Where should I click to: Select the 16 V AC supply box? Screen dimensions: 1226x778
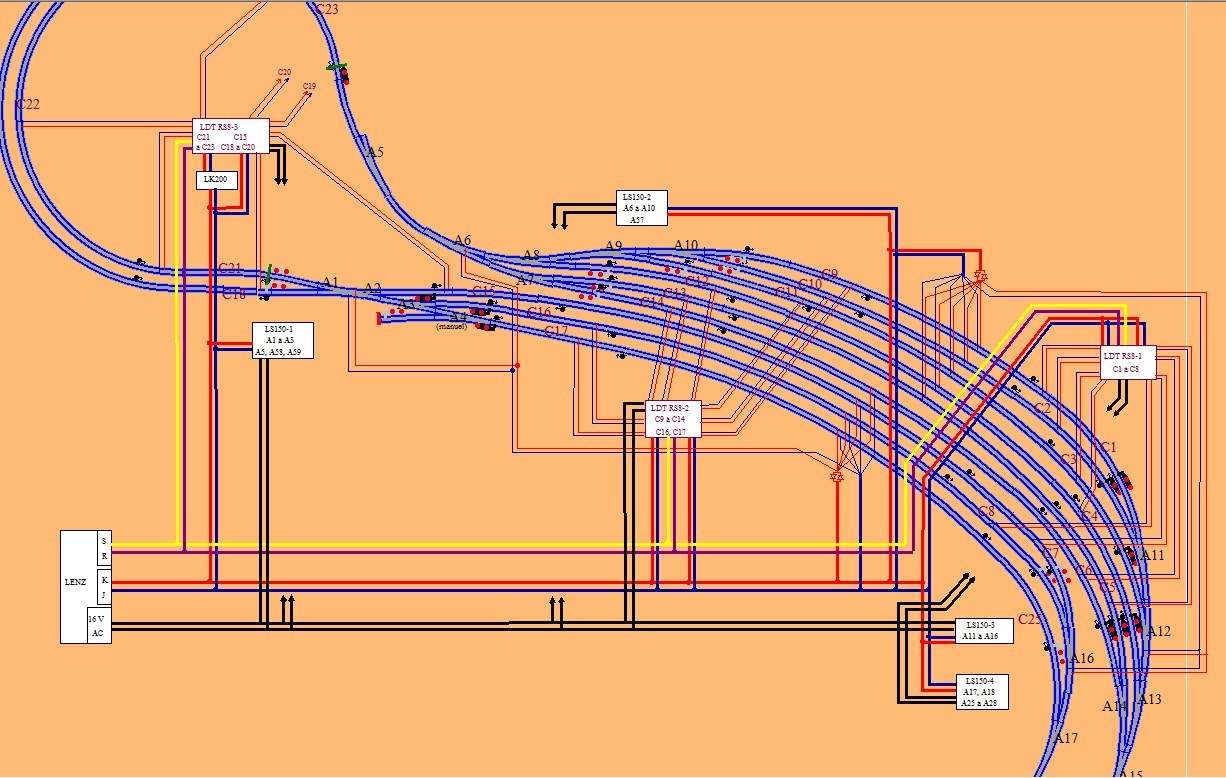98,626
